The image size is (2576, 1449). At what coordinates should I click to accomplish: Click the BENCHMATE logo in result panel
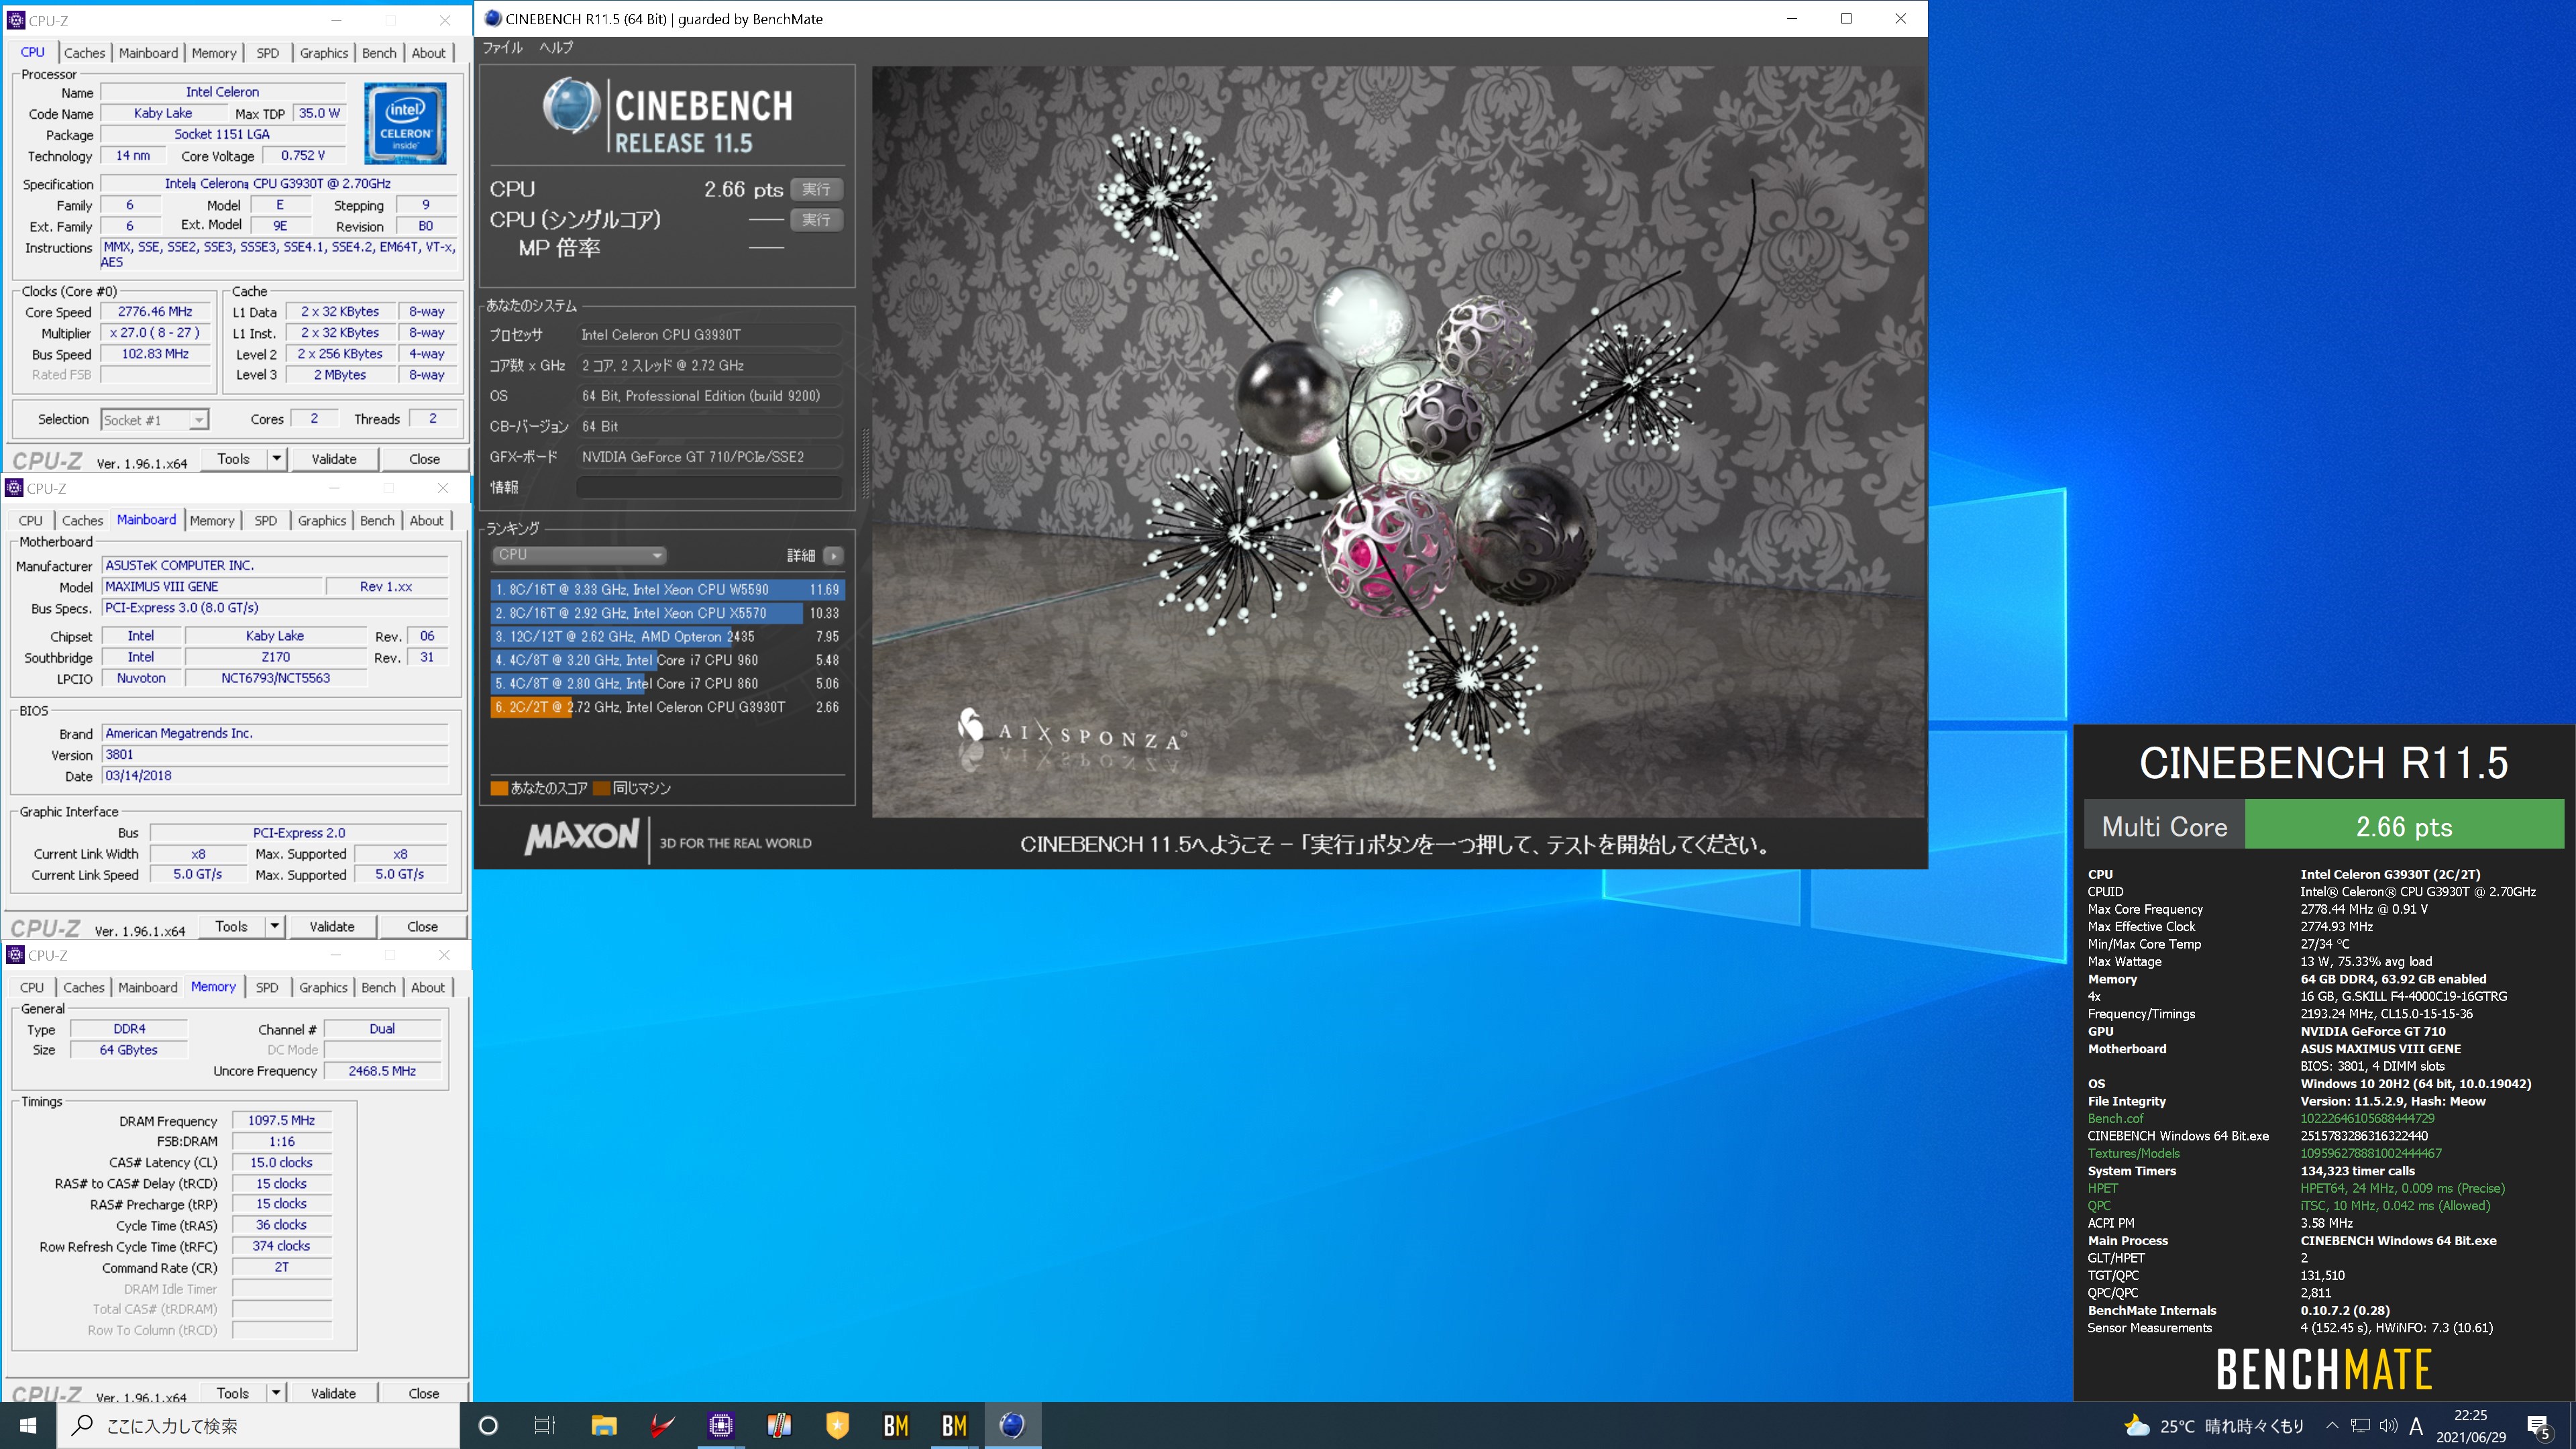tap(2323, 1370)
